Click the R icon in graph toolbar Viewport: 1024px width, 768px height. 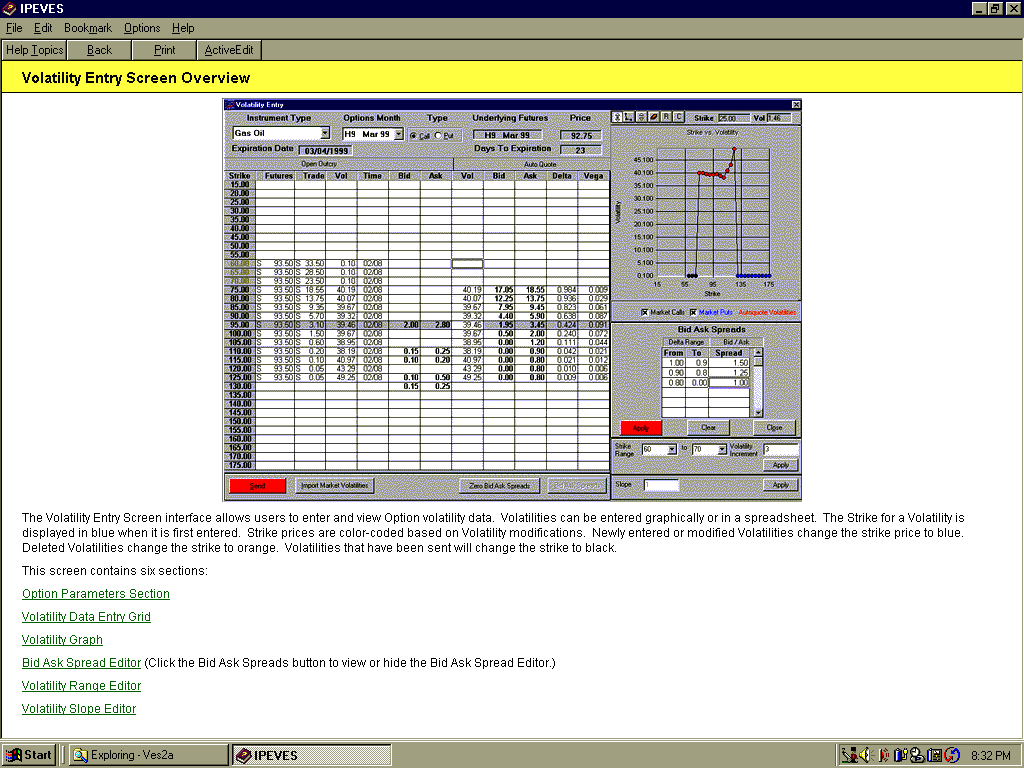[666, 118]
